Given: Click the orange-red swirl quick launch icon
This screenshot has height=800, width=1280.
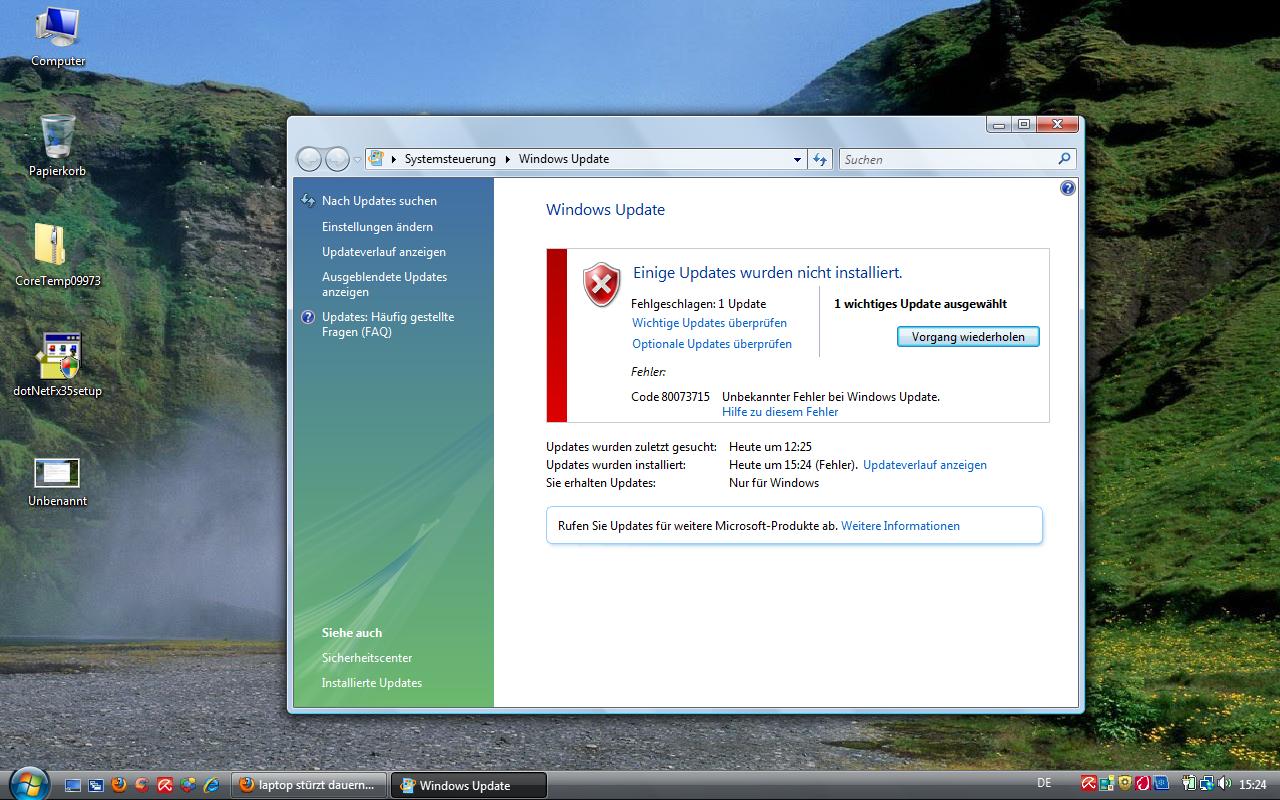Looking at the screenshot, I should 142,785.
